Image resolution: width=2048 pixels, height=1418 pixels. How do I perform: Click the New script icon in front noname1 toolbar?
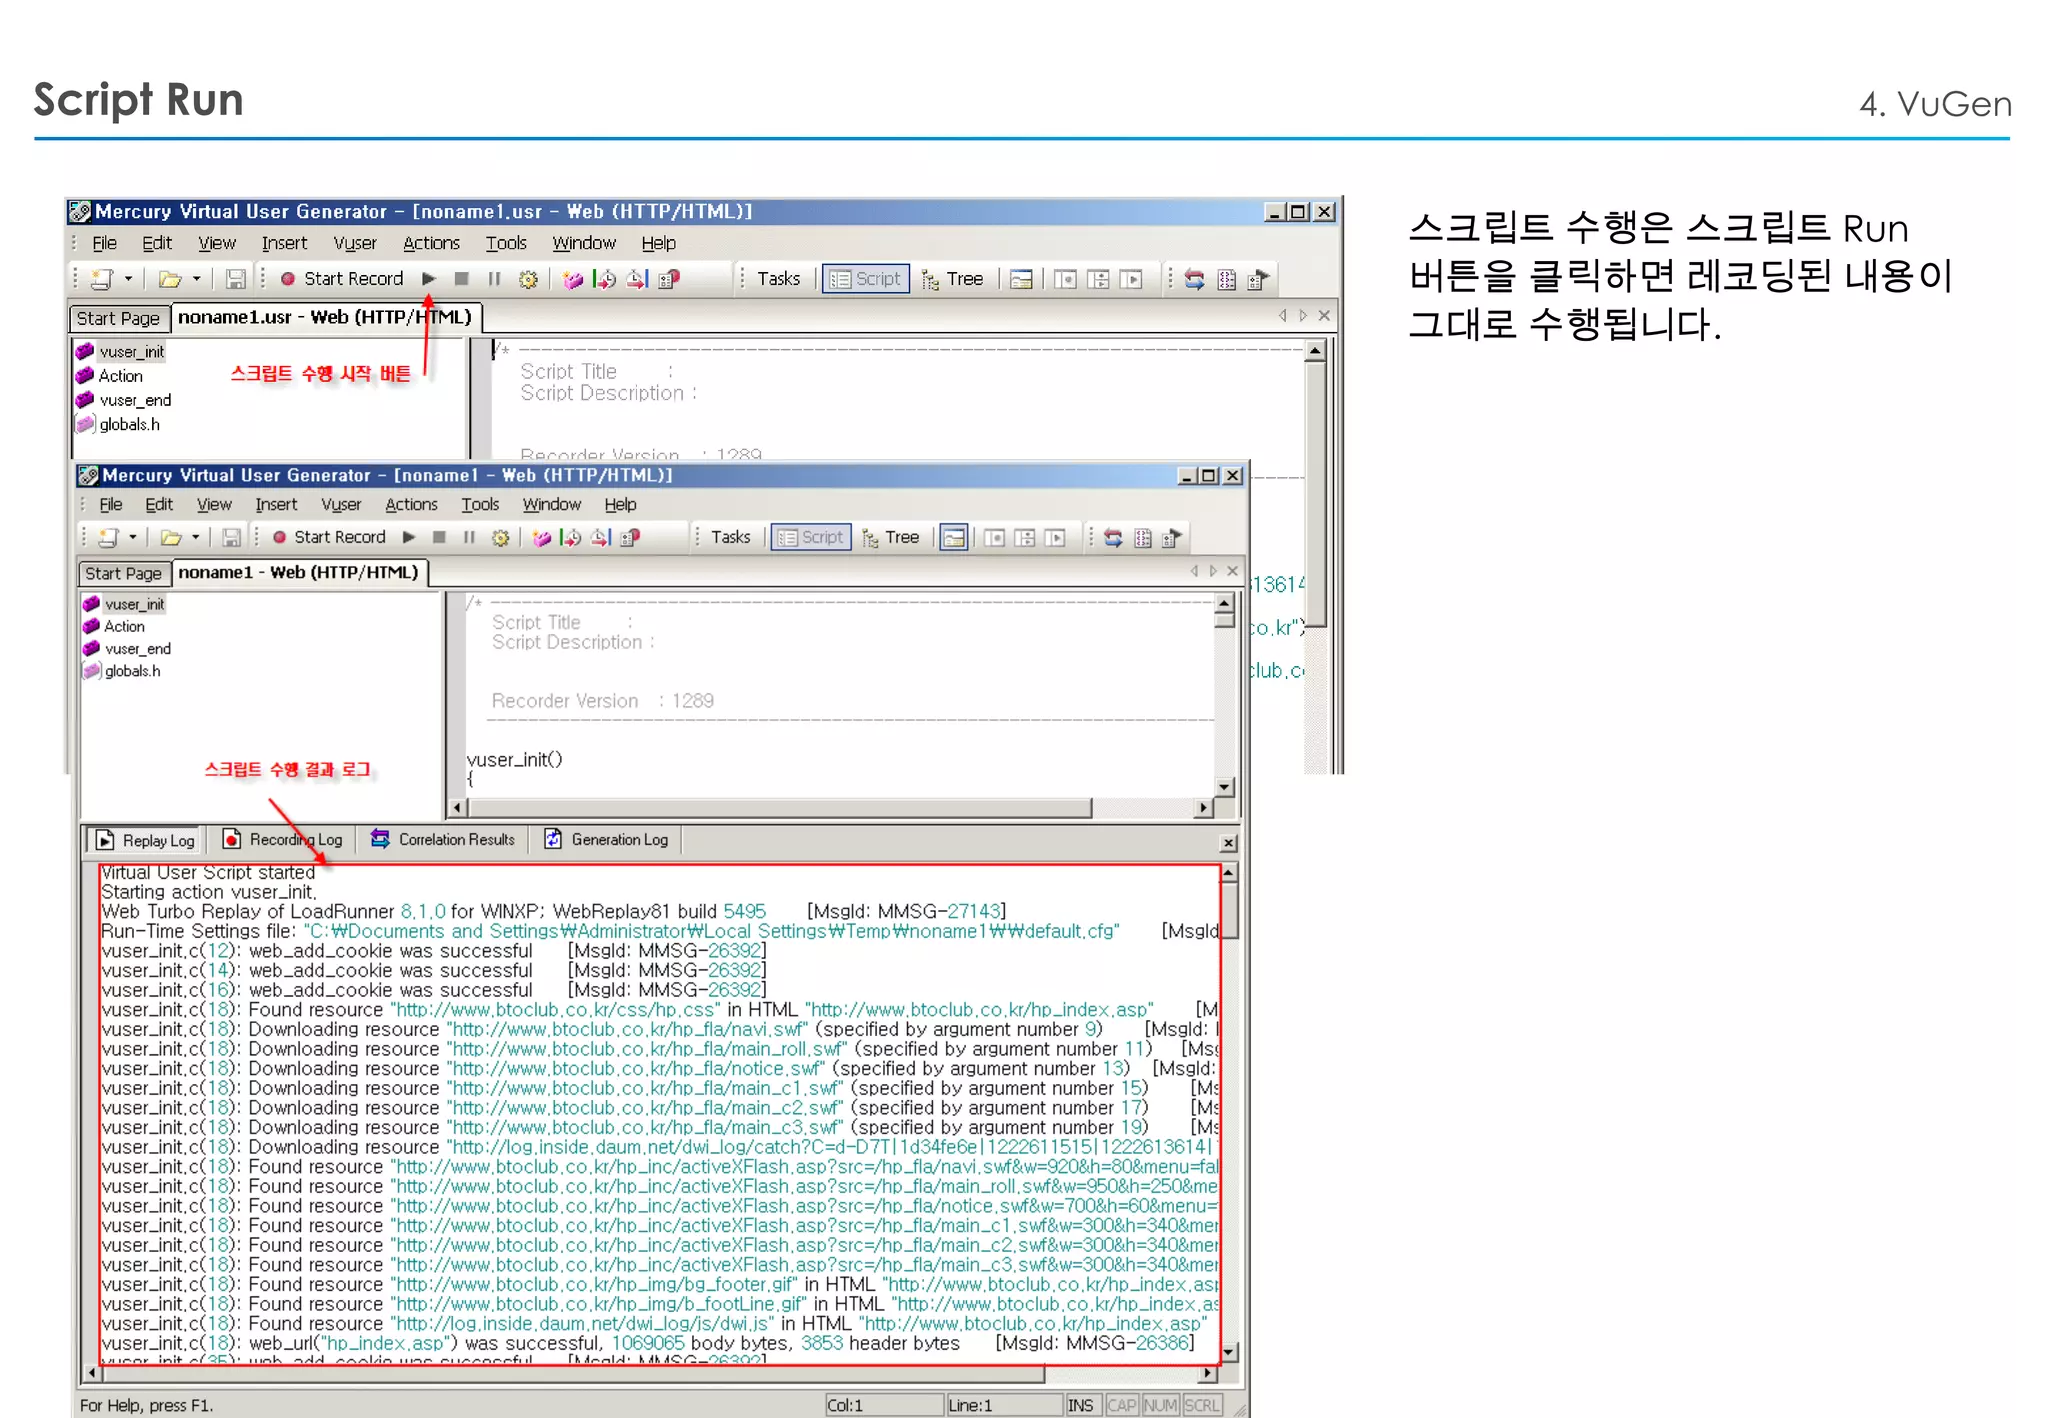(x=108, y=538)
